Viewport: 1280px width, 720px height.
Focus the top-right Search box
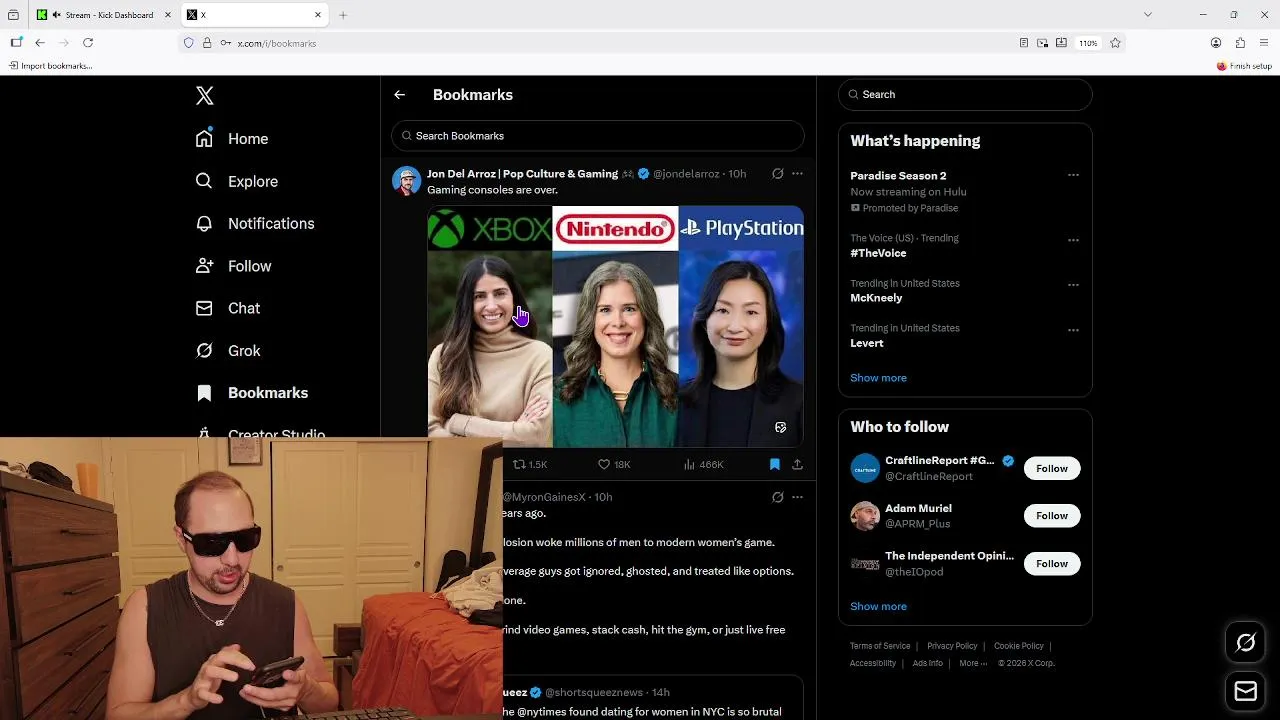click(965, 94)
